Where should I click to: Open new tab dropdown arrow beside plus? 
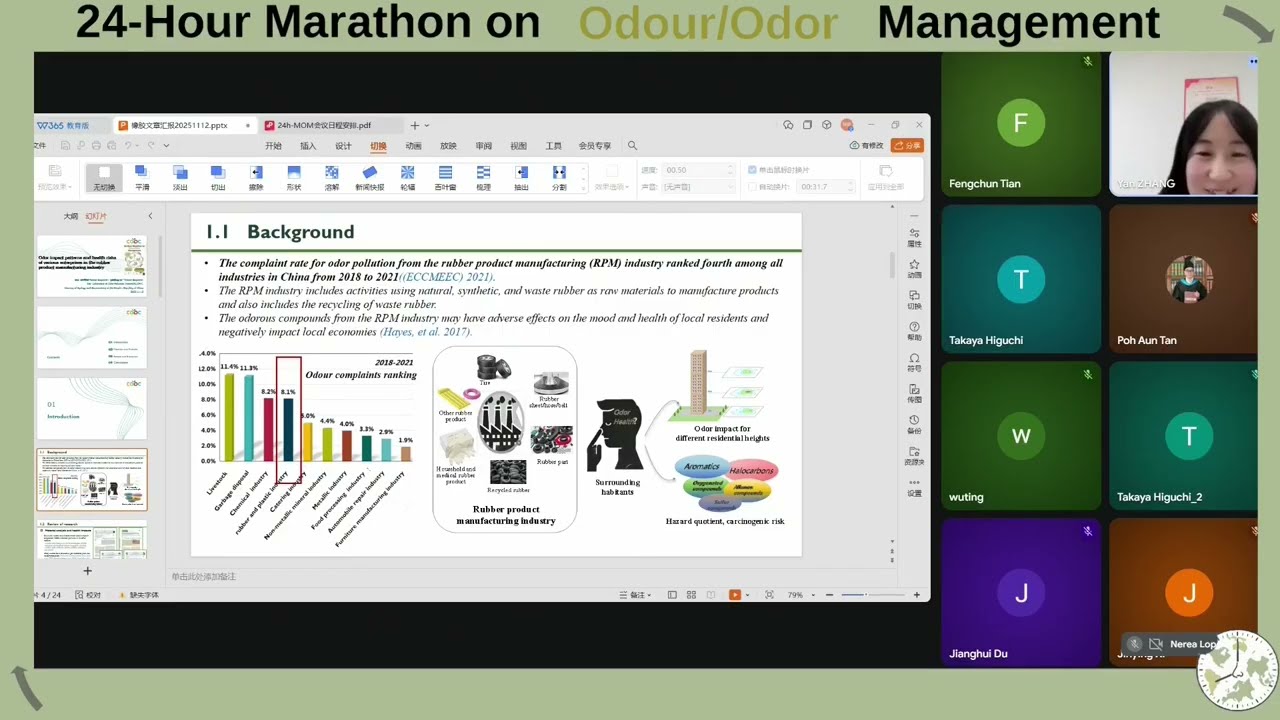coord(427,125)
